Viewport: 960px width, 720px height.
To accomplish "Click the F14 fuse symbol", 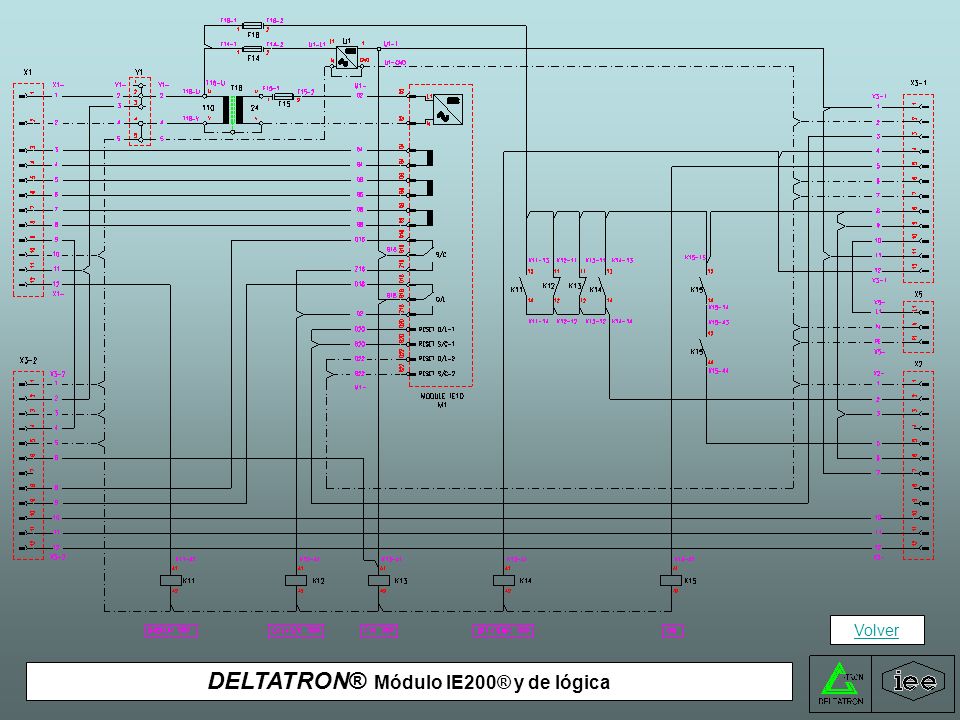I will 252,49.
